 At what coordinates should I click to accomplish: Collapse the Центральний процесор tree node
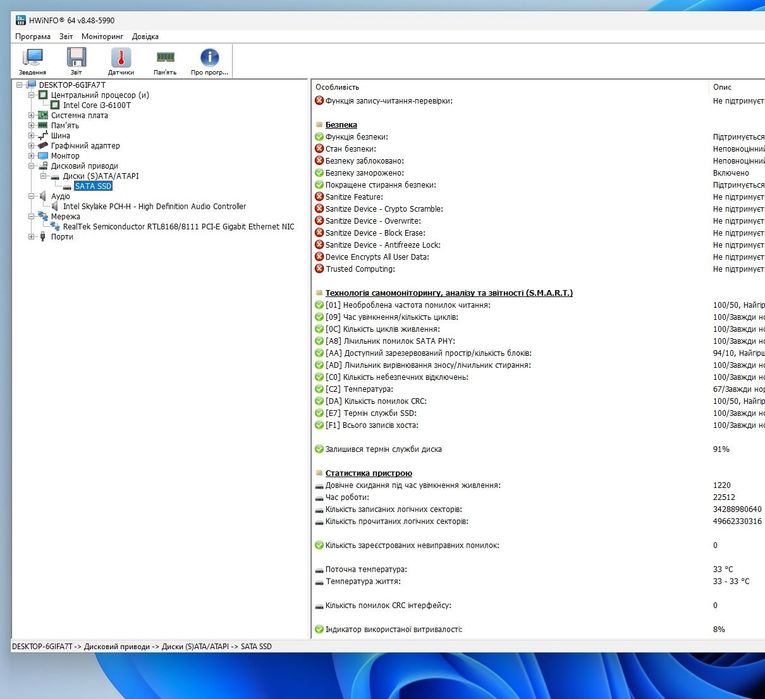[x=31, y=95]
